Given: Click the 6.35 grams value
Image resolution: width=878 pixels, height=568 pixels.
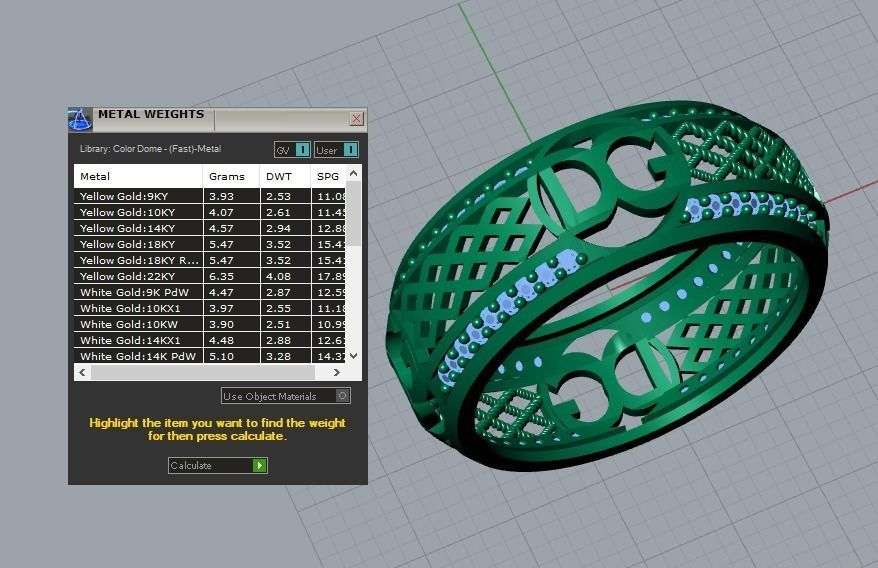Looking at the screenshot, I should 221,277.
